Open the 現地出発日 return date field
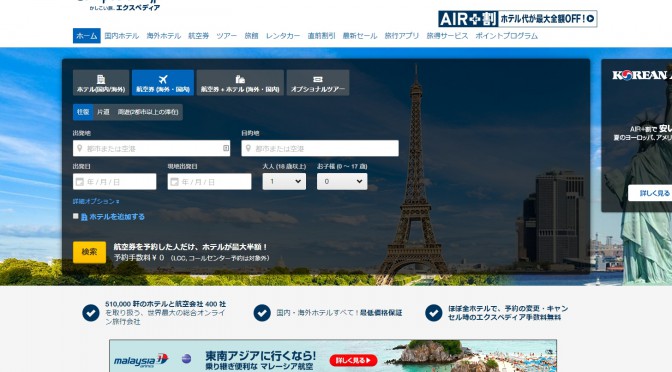672x372 pixels. pyautogui.click(x=209, y=182)
